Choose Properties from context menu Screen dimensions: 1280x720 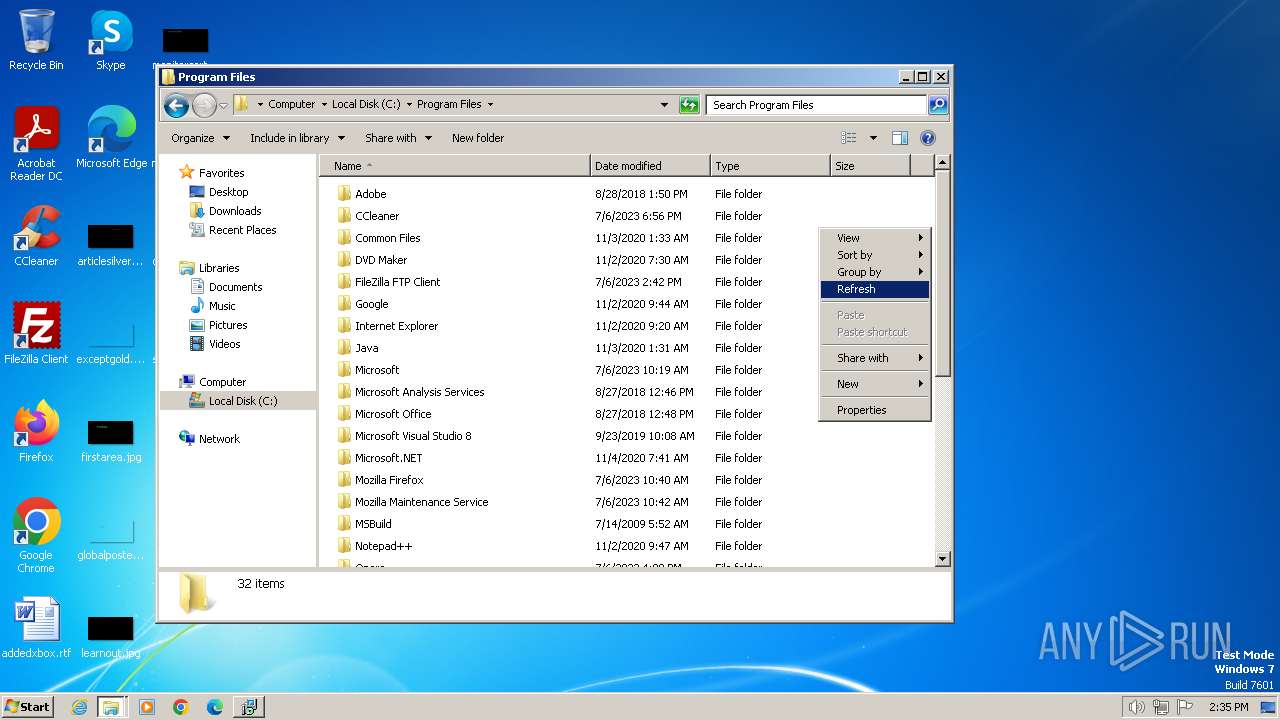click(875, 410)
